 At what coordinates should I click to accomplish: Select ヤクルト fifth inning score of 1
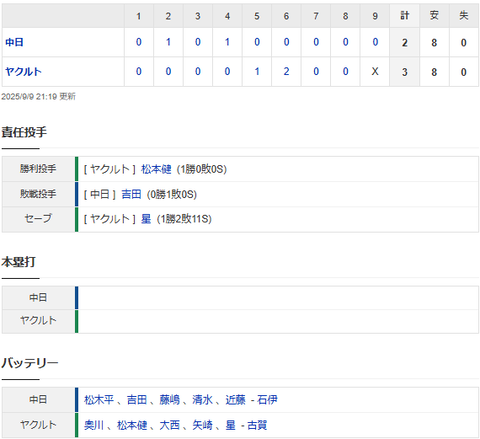[x=257, y=71]
